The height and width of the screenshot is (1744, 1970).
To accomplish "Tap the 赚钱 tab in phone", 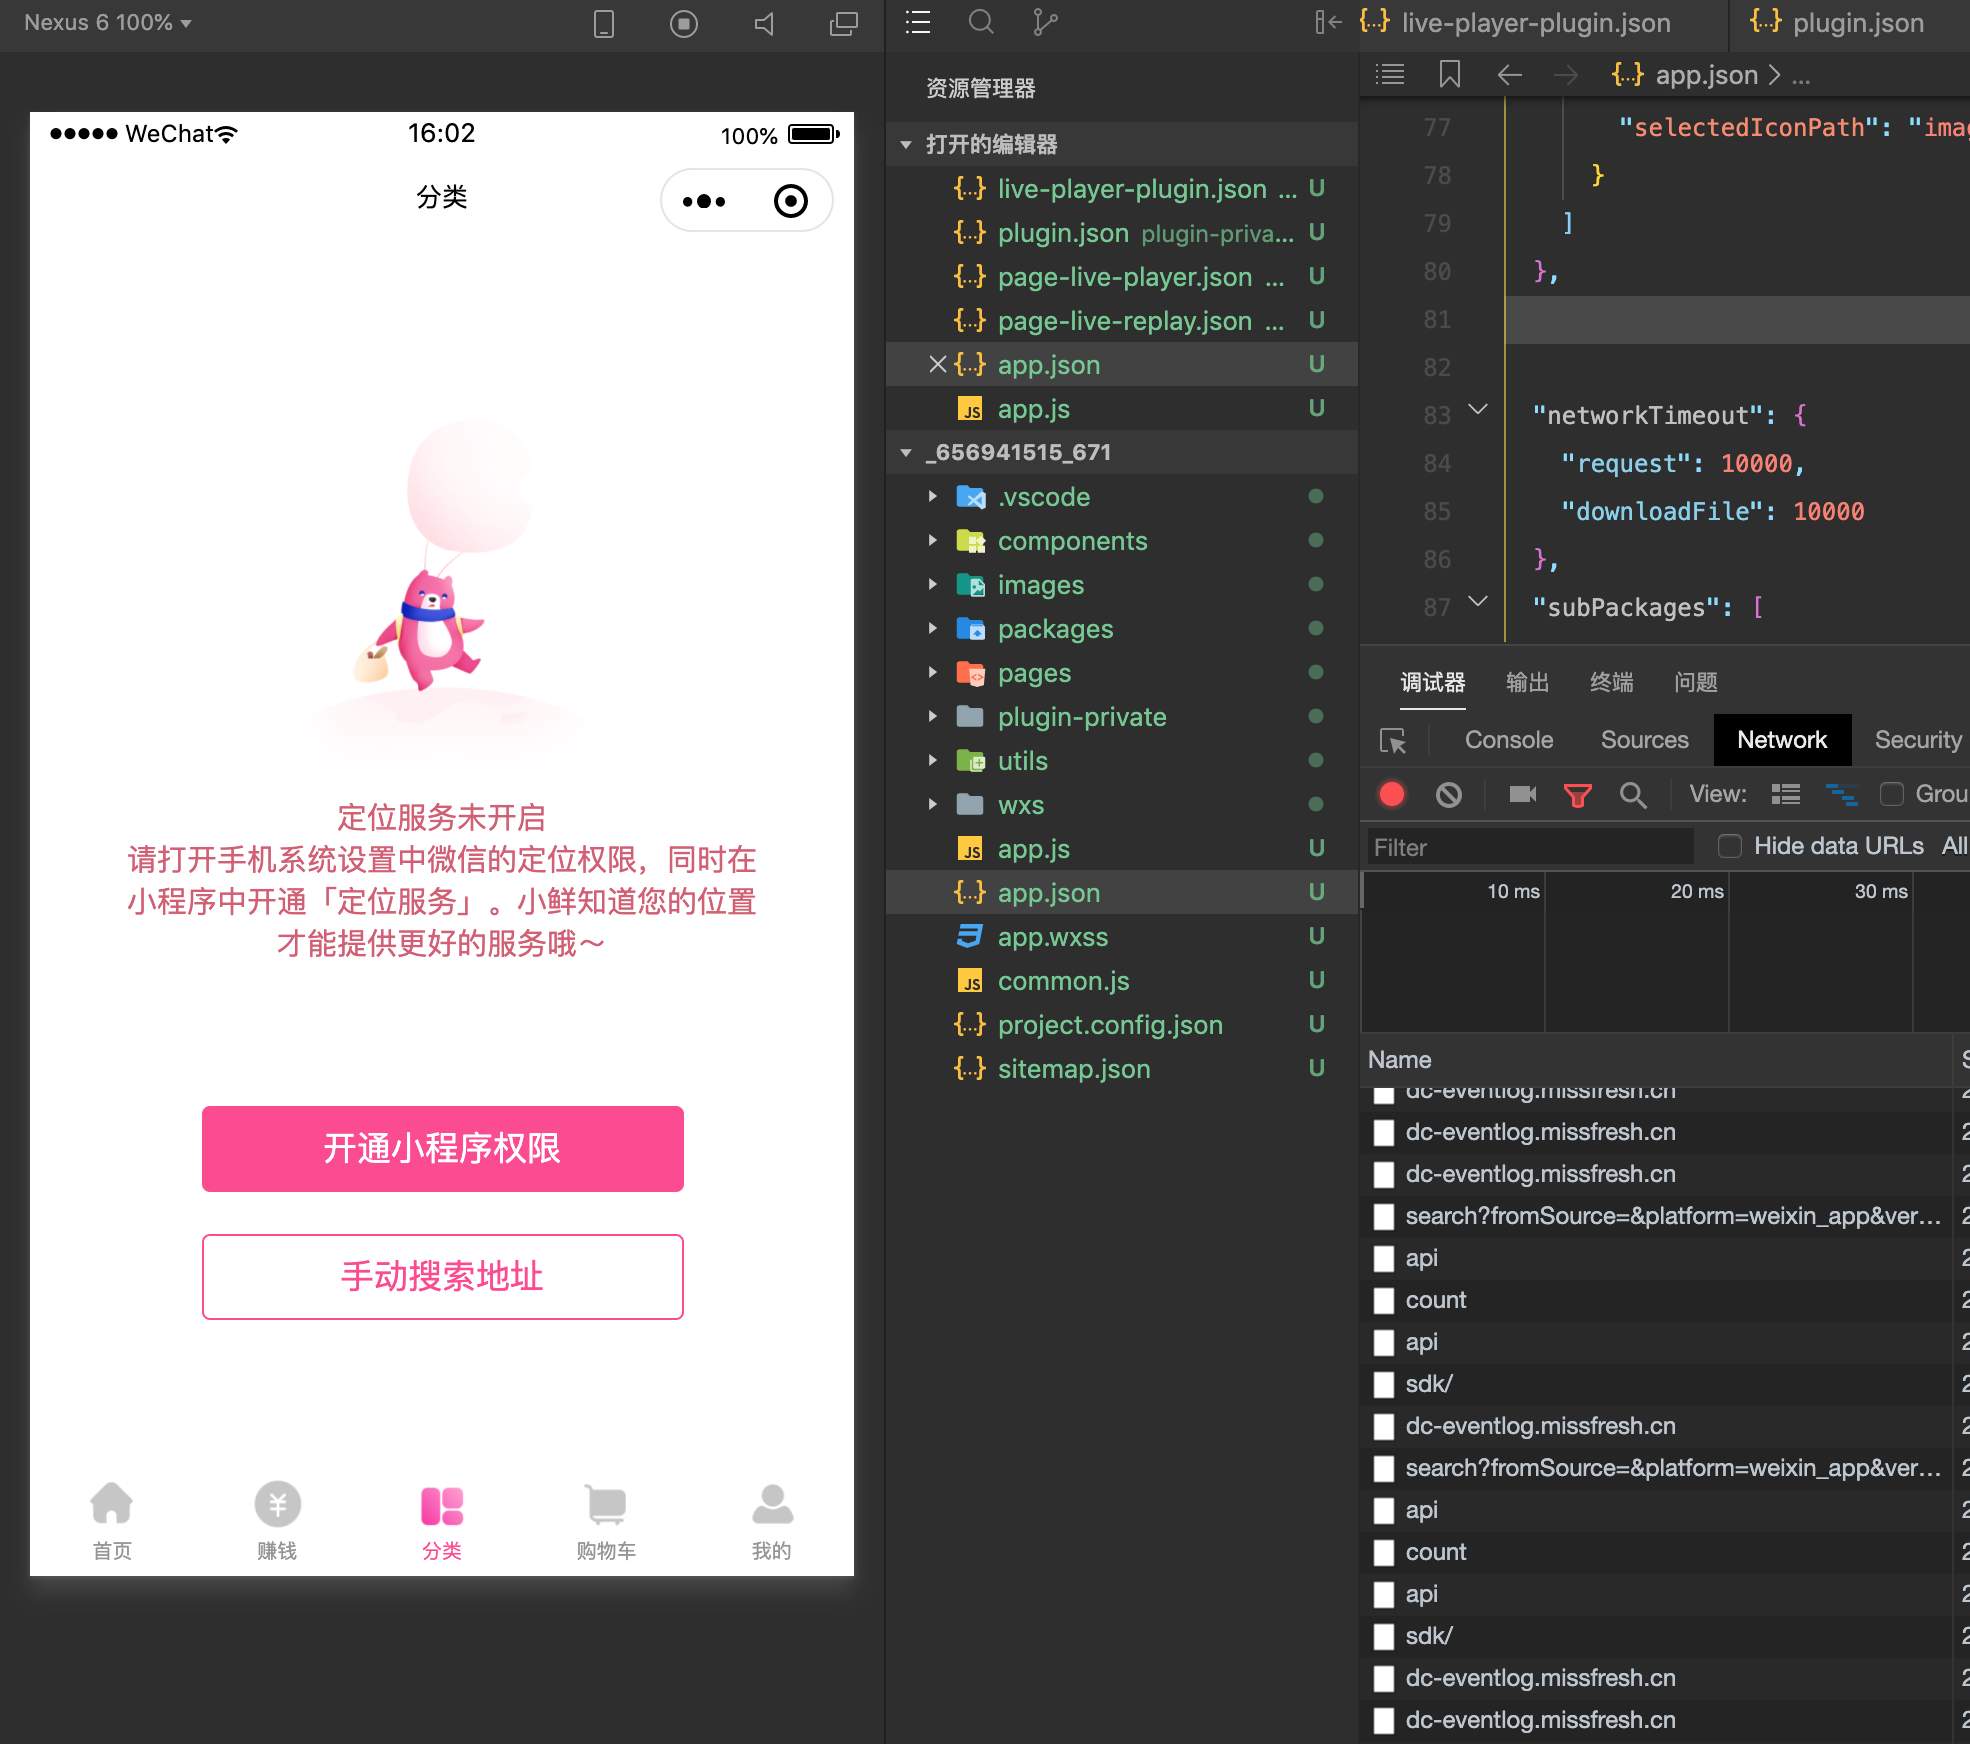I will (277, 1520).
